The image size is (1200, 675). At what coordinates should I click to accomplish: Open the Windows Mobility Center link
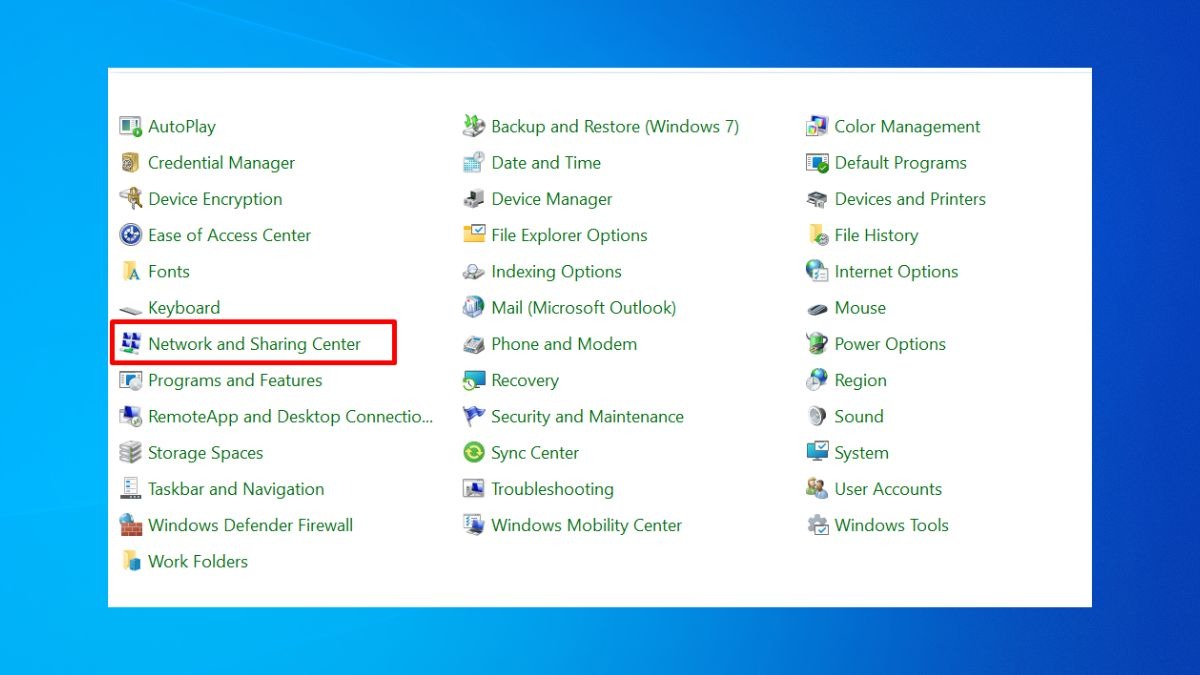pos(587,525)
